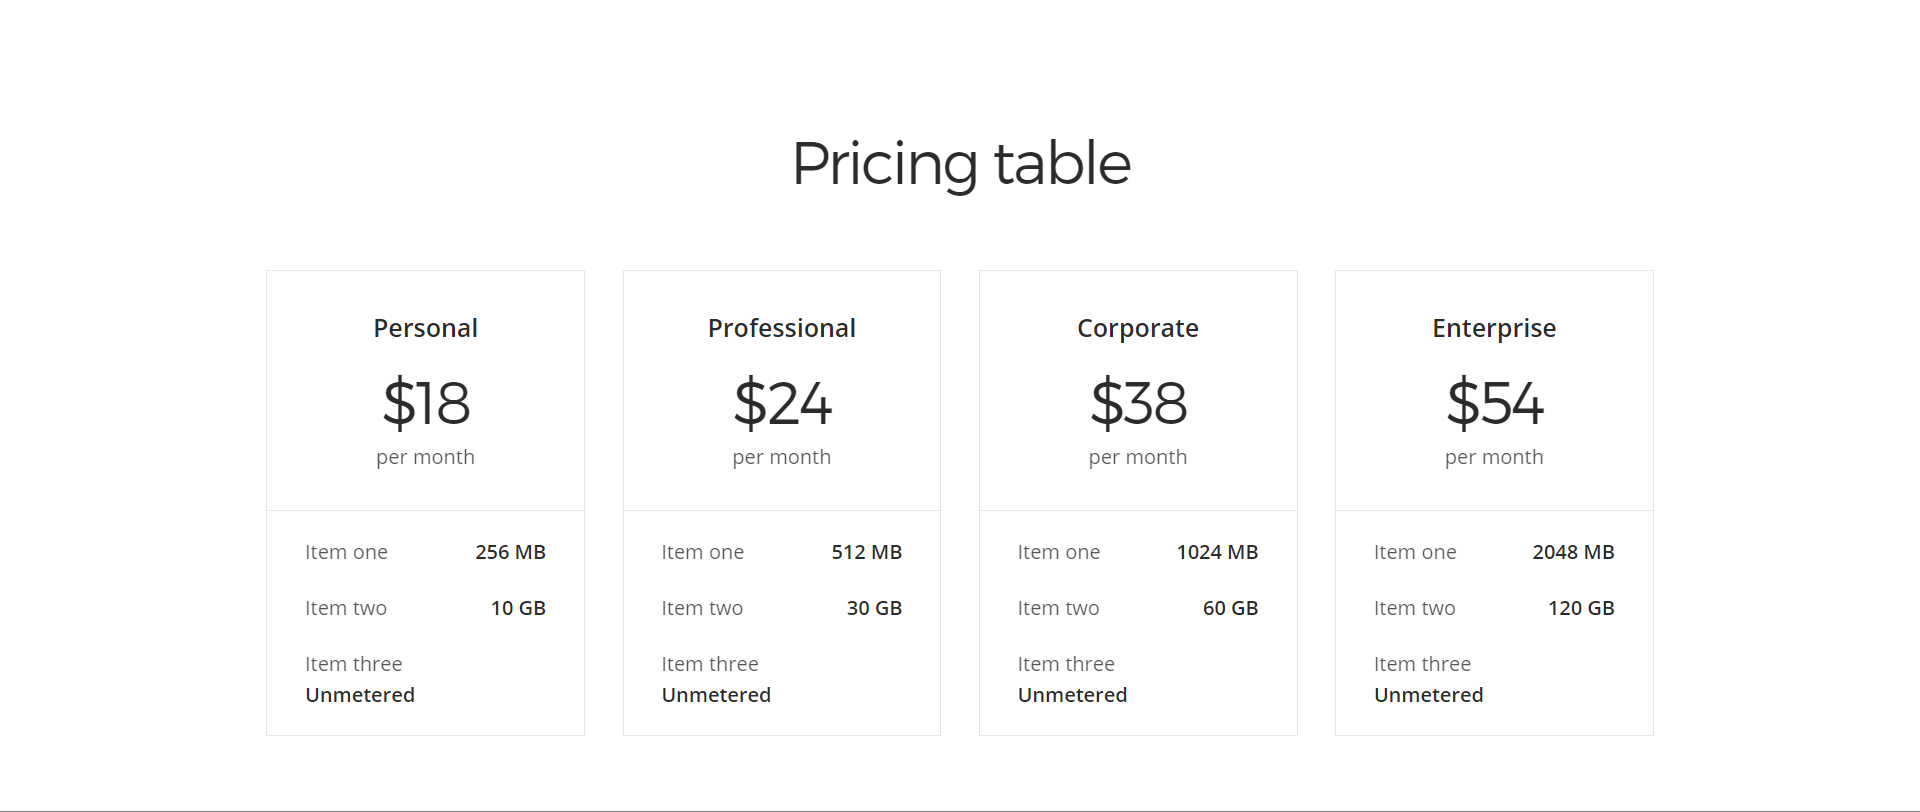This screenshot has height=812, width=1920.
Task: Click Item three in Enterprise card
Action: tap(1422, 664)
